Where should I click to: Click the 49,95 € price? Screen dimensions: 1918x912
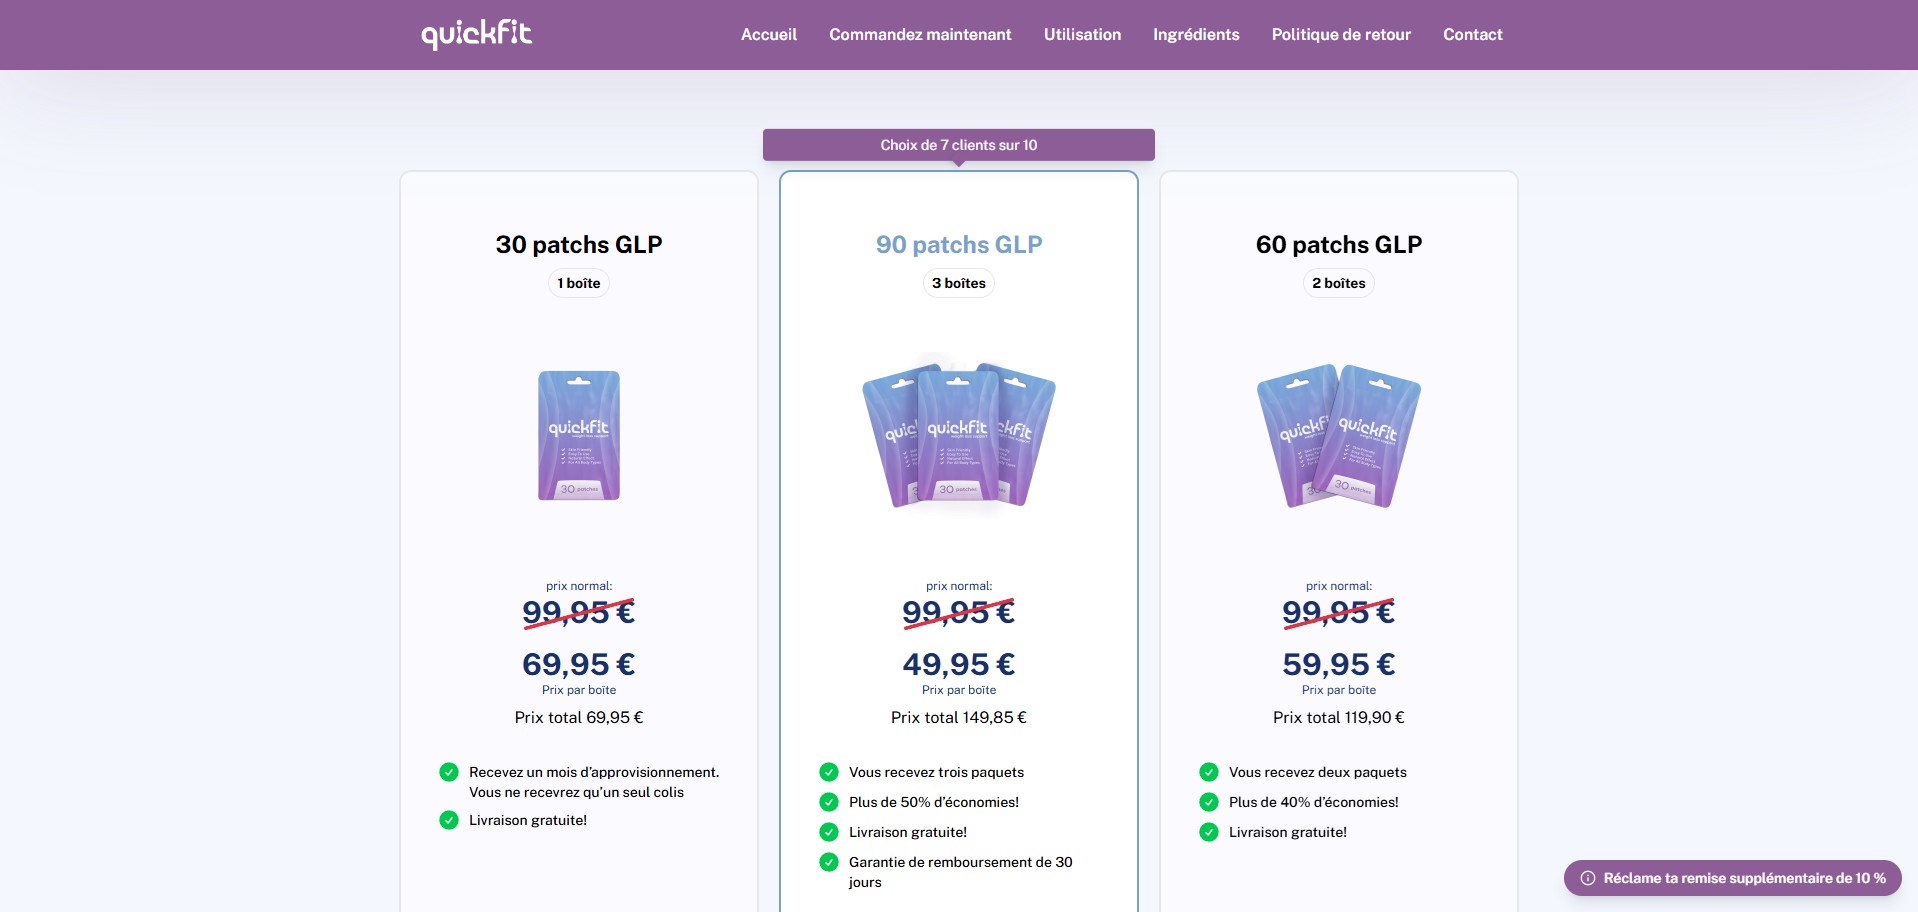pyautogui.click(x=959, y=664)
